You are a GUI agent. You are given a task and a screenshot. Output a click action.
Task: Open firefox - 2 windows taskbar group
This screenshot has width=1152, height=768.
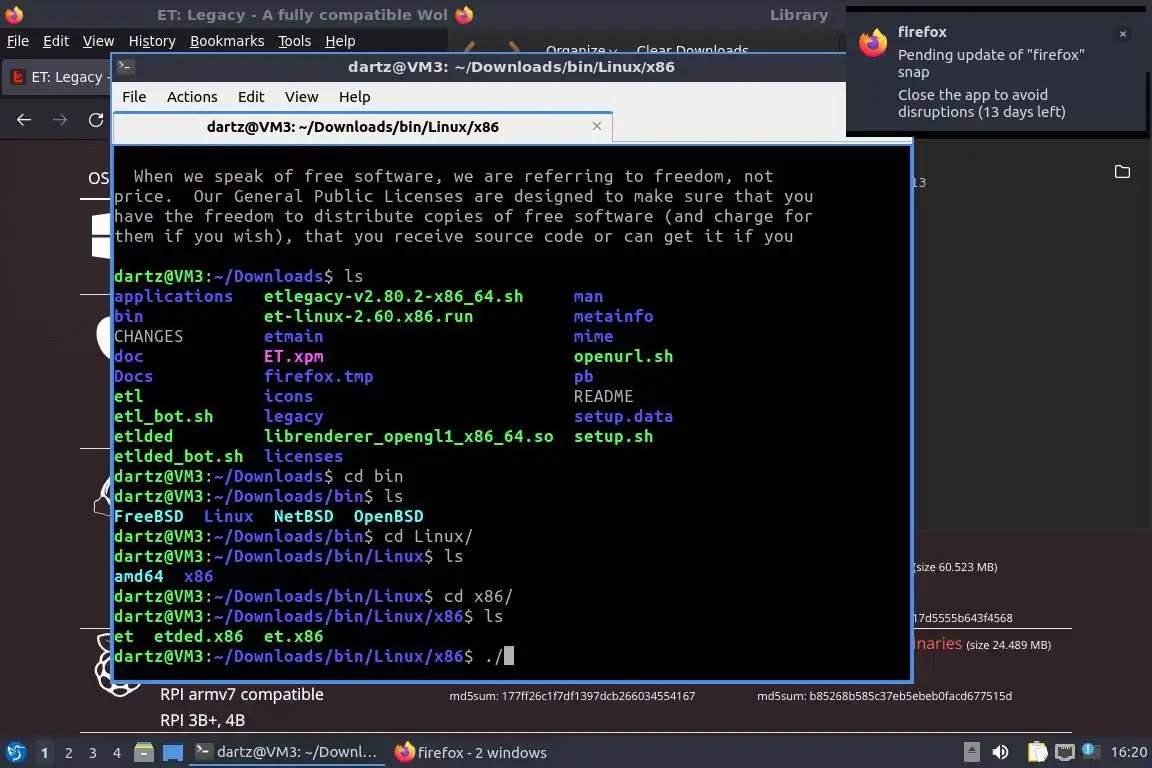pos(471,752)
